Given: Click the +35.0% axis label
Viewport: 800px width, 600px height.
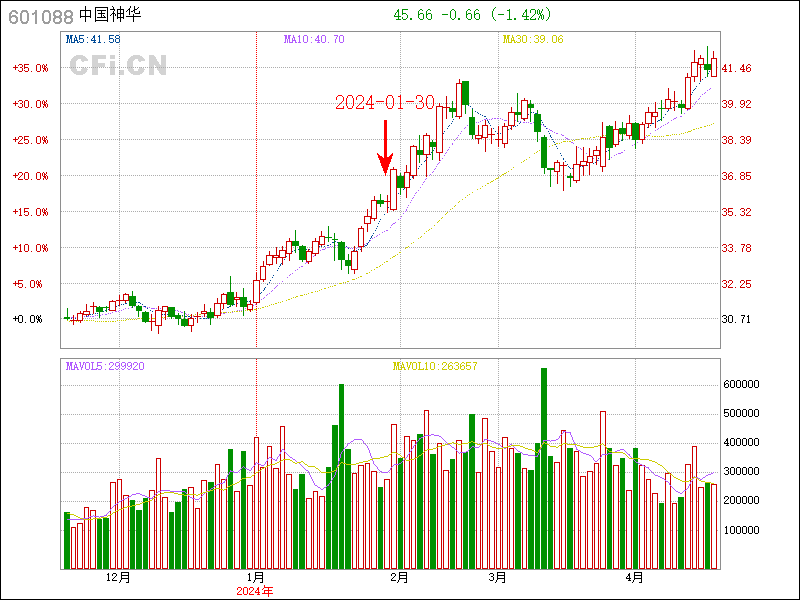Looking at the screenshot, I should pyautogui.click(x=30, y=68).
